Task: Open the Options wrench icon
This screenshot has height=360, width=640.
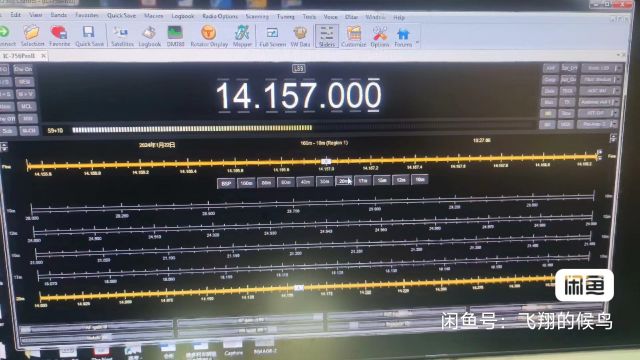Action: click(x=380, y=36)
